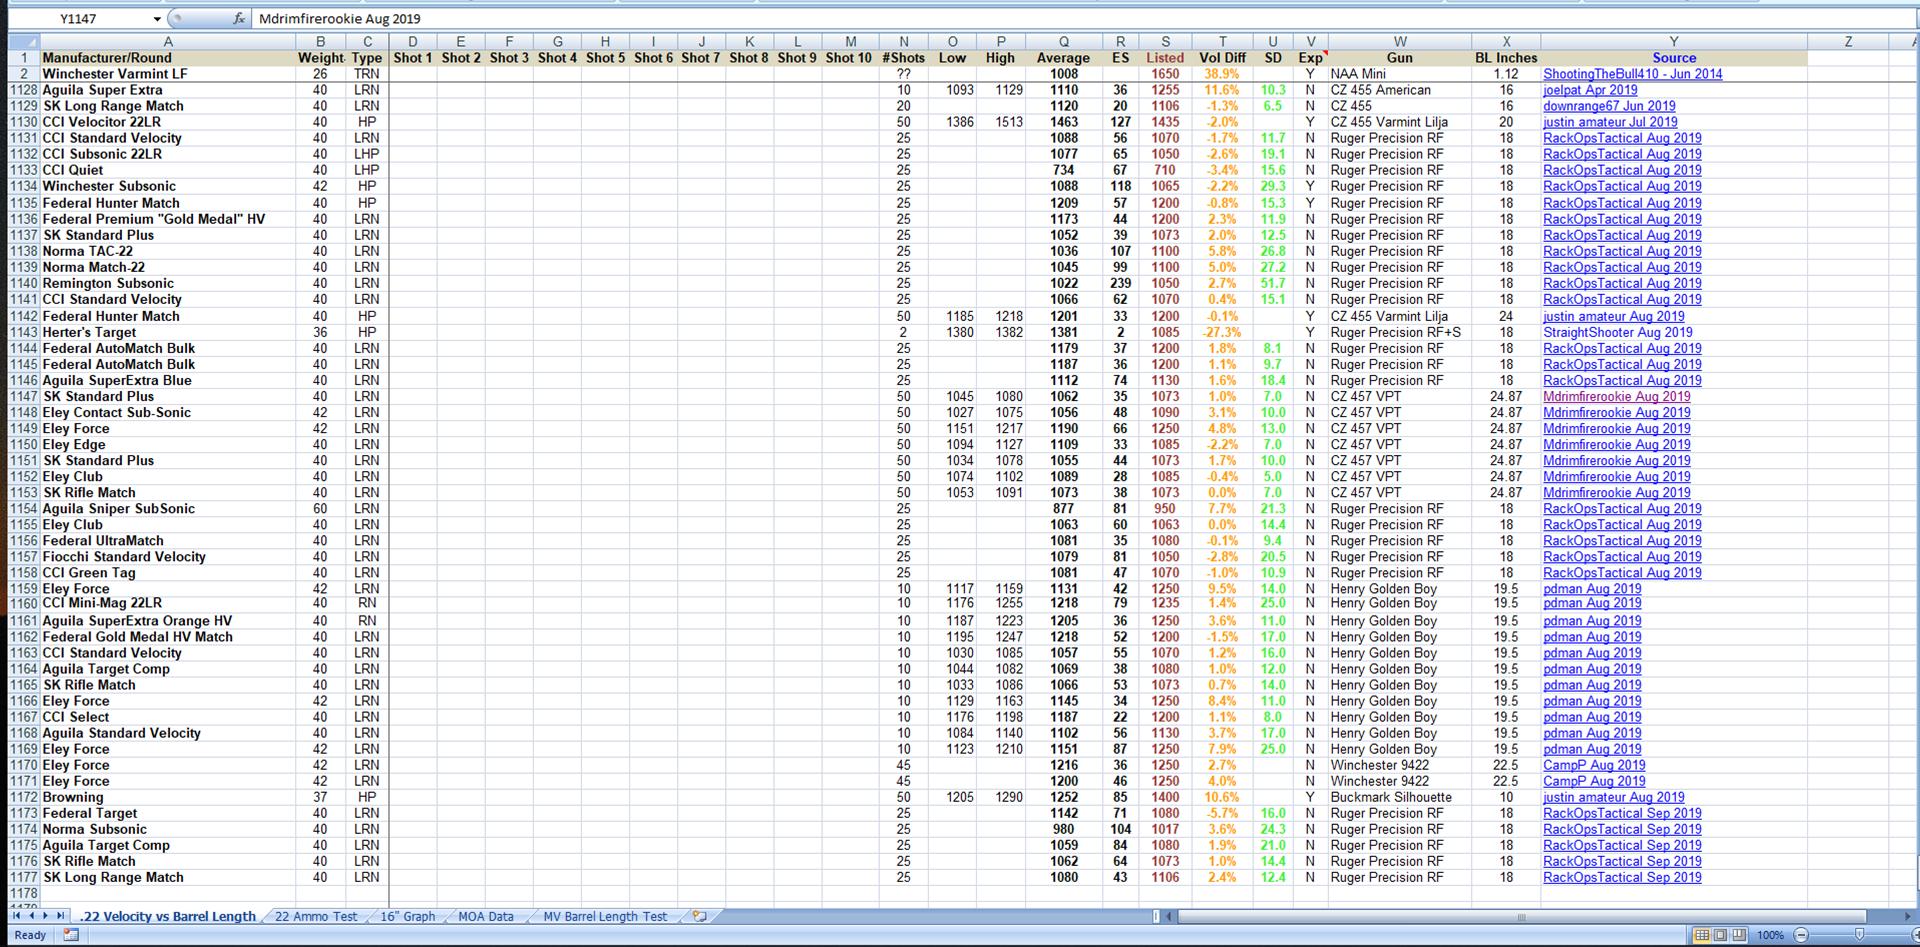Click the Ready status bar indicator

(x=30, y=935)
